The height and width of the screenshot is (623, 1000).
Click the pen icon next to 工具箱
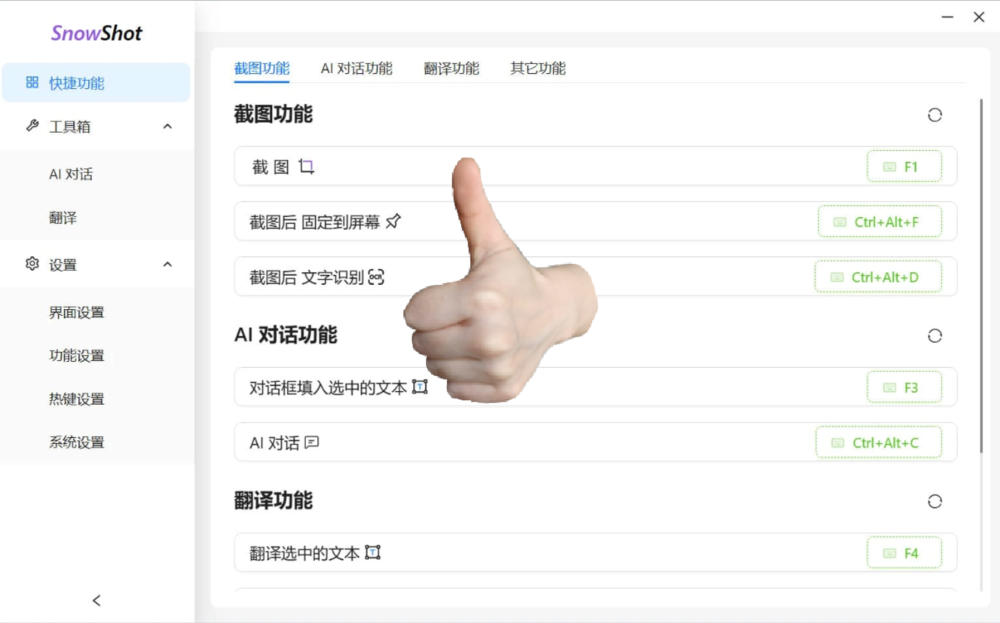[32, 126]
